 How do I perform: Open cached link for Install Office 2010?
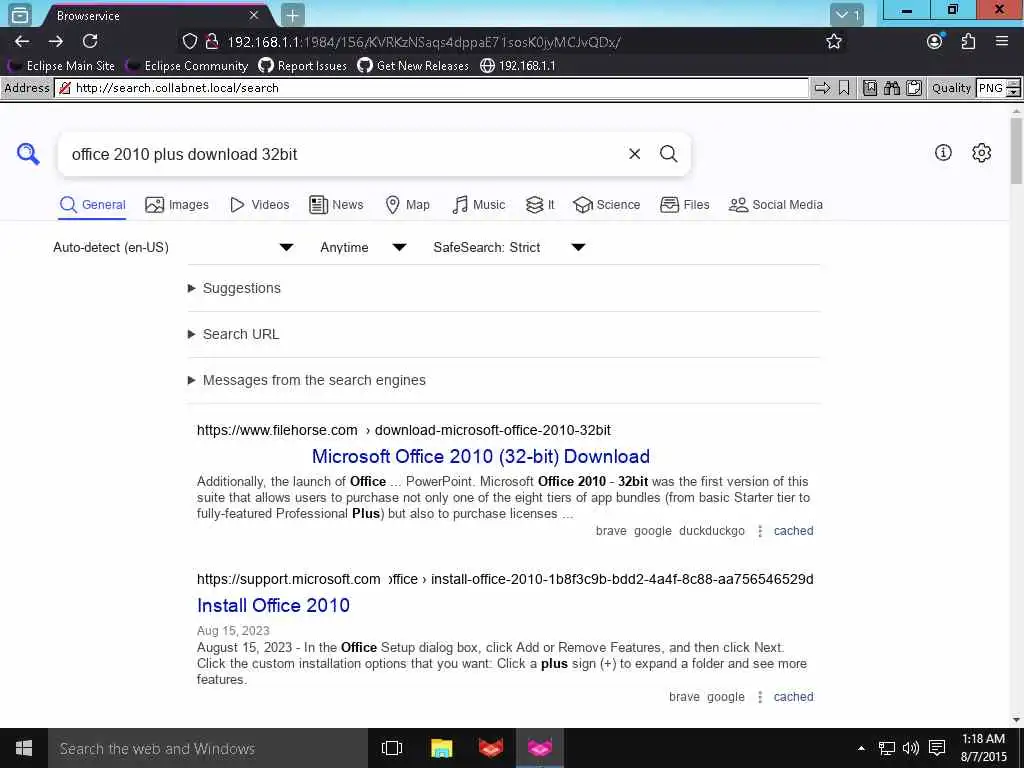pyautogui.click(x=793, y=697)
